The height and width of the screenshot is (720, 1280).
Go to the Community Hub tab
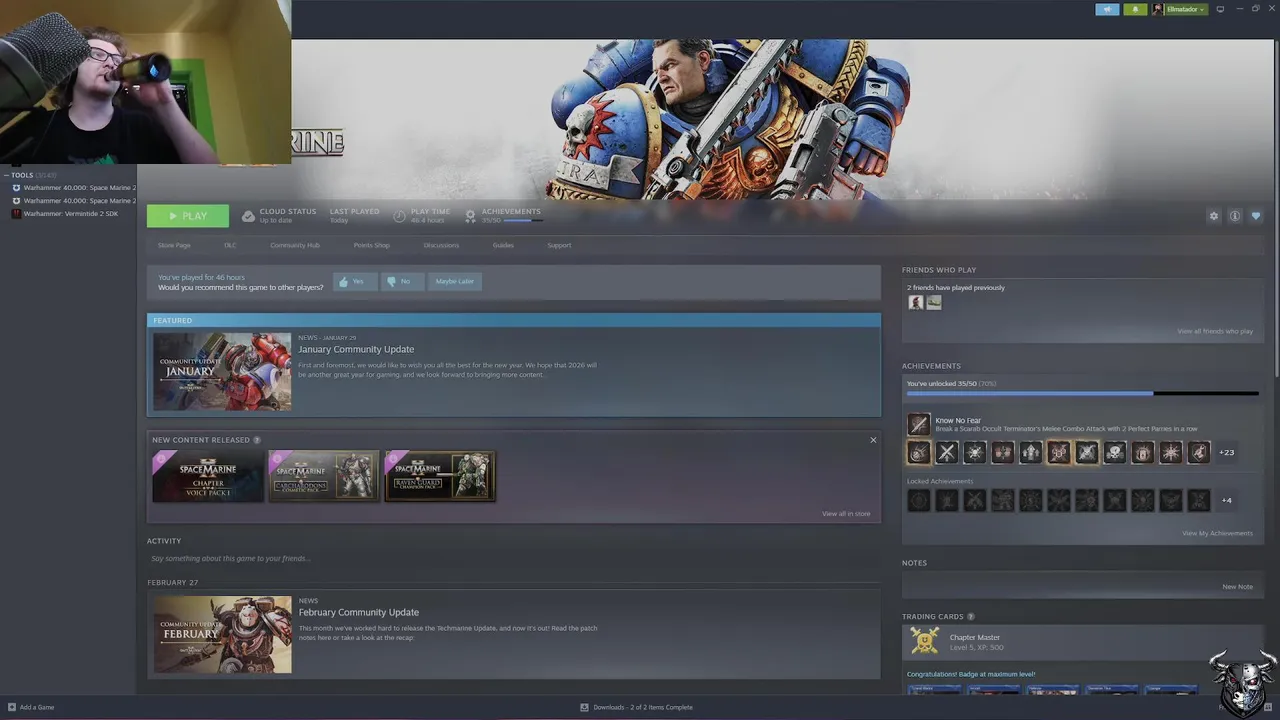point(295,245)
